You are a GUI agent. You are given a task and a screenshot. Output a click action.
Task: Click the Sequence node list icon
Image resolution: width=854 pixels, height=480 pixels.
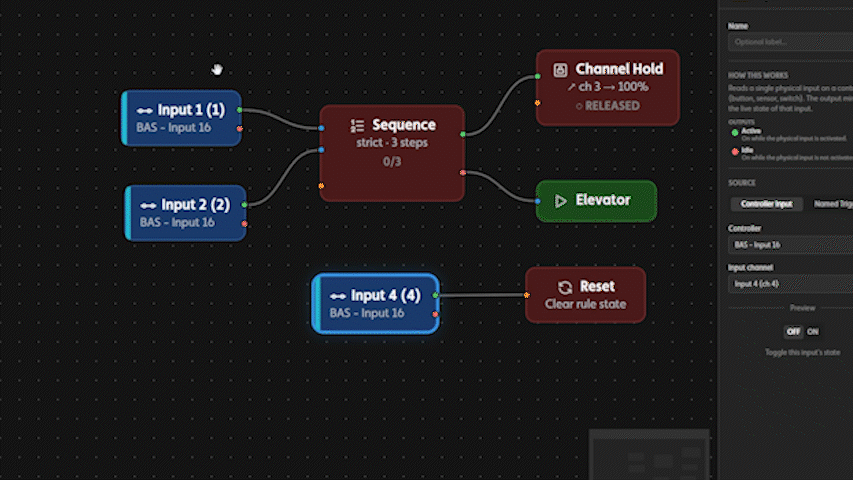pos(357,126)
